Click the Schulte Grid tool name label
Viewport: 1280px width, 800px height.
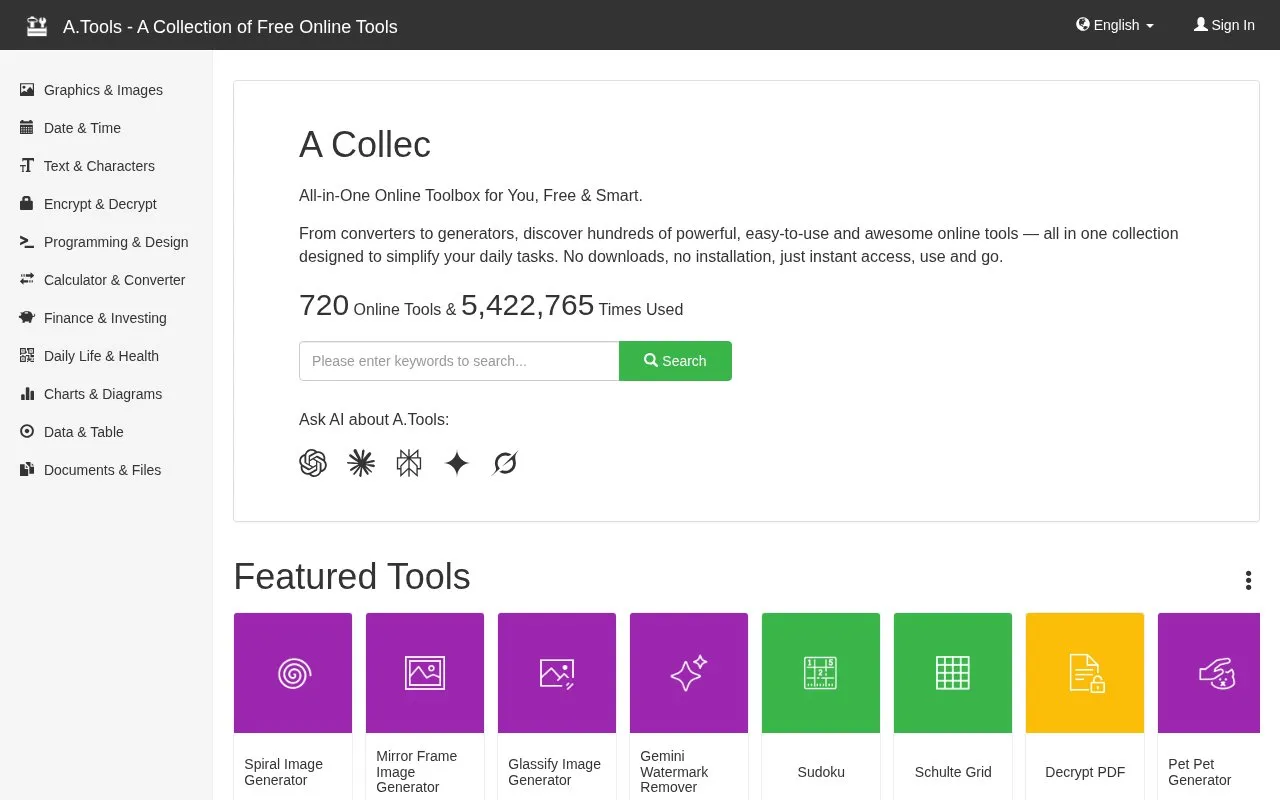pyautogui.click(x=953, y=772)
